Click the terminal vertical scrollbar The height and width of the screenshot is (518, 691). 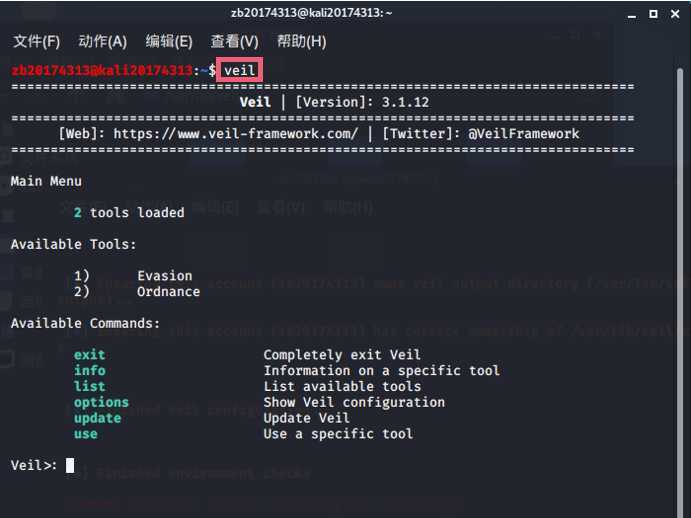680,291
